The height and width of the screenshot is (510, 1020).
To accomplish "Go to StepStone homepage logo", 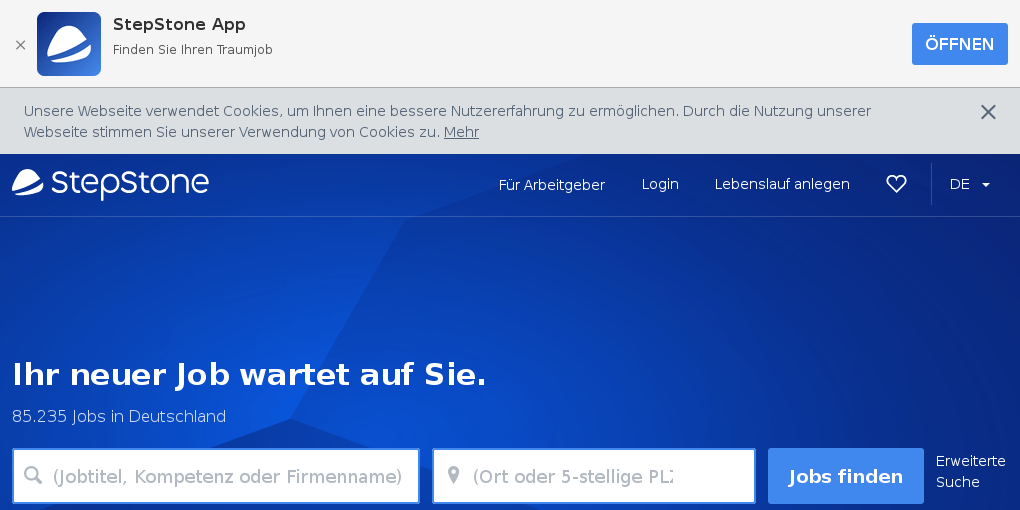I will pyautogui.click(x=111, y=184).
